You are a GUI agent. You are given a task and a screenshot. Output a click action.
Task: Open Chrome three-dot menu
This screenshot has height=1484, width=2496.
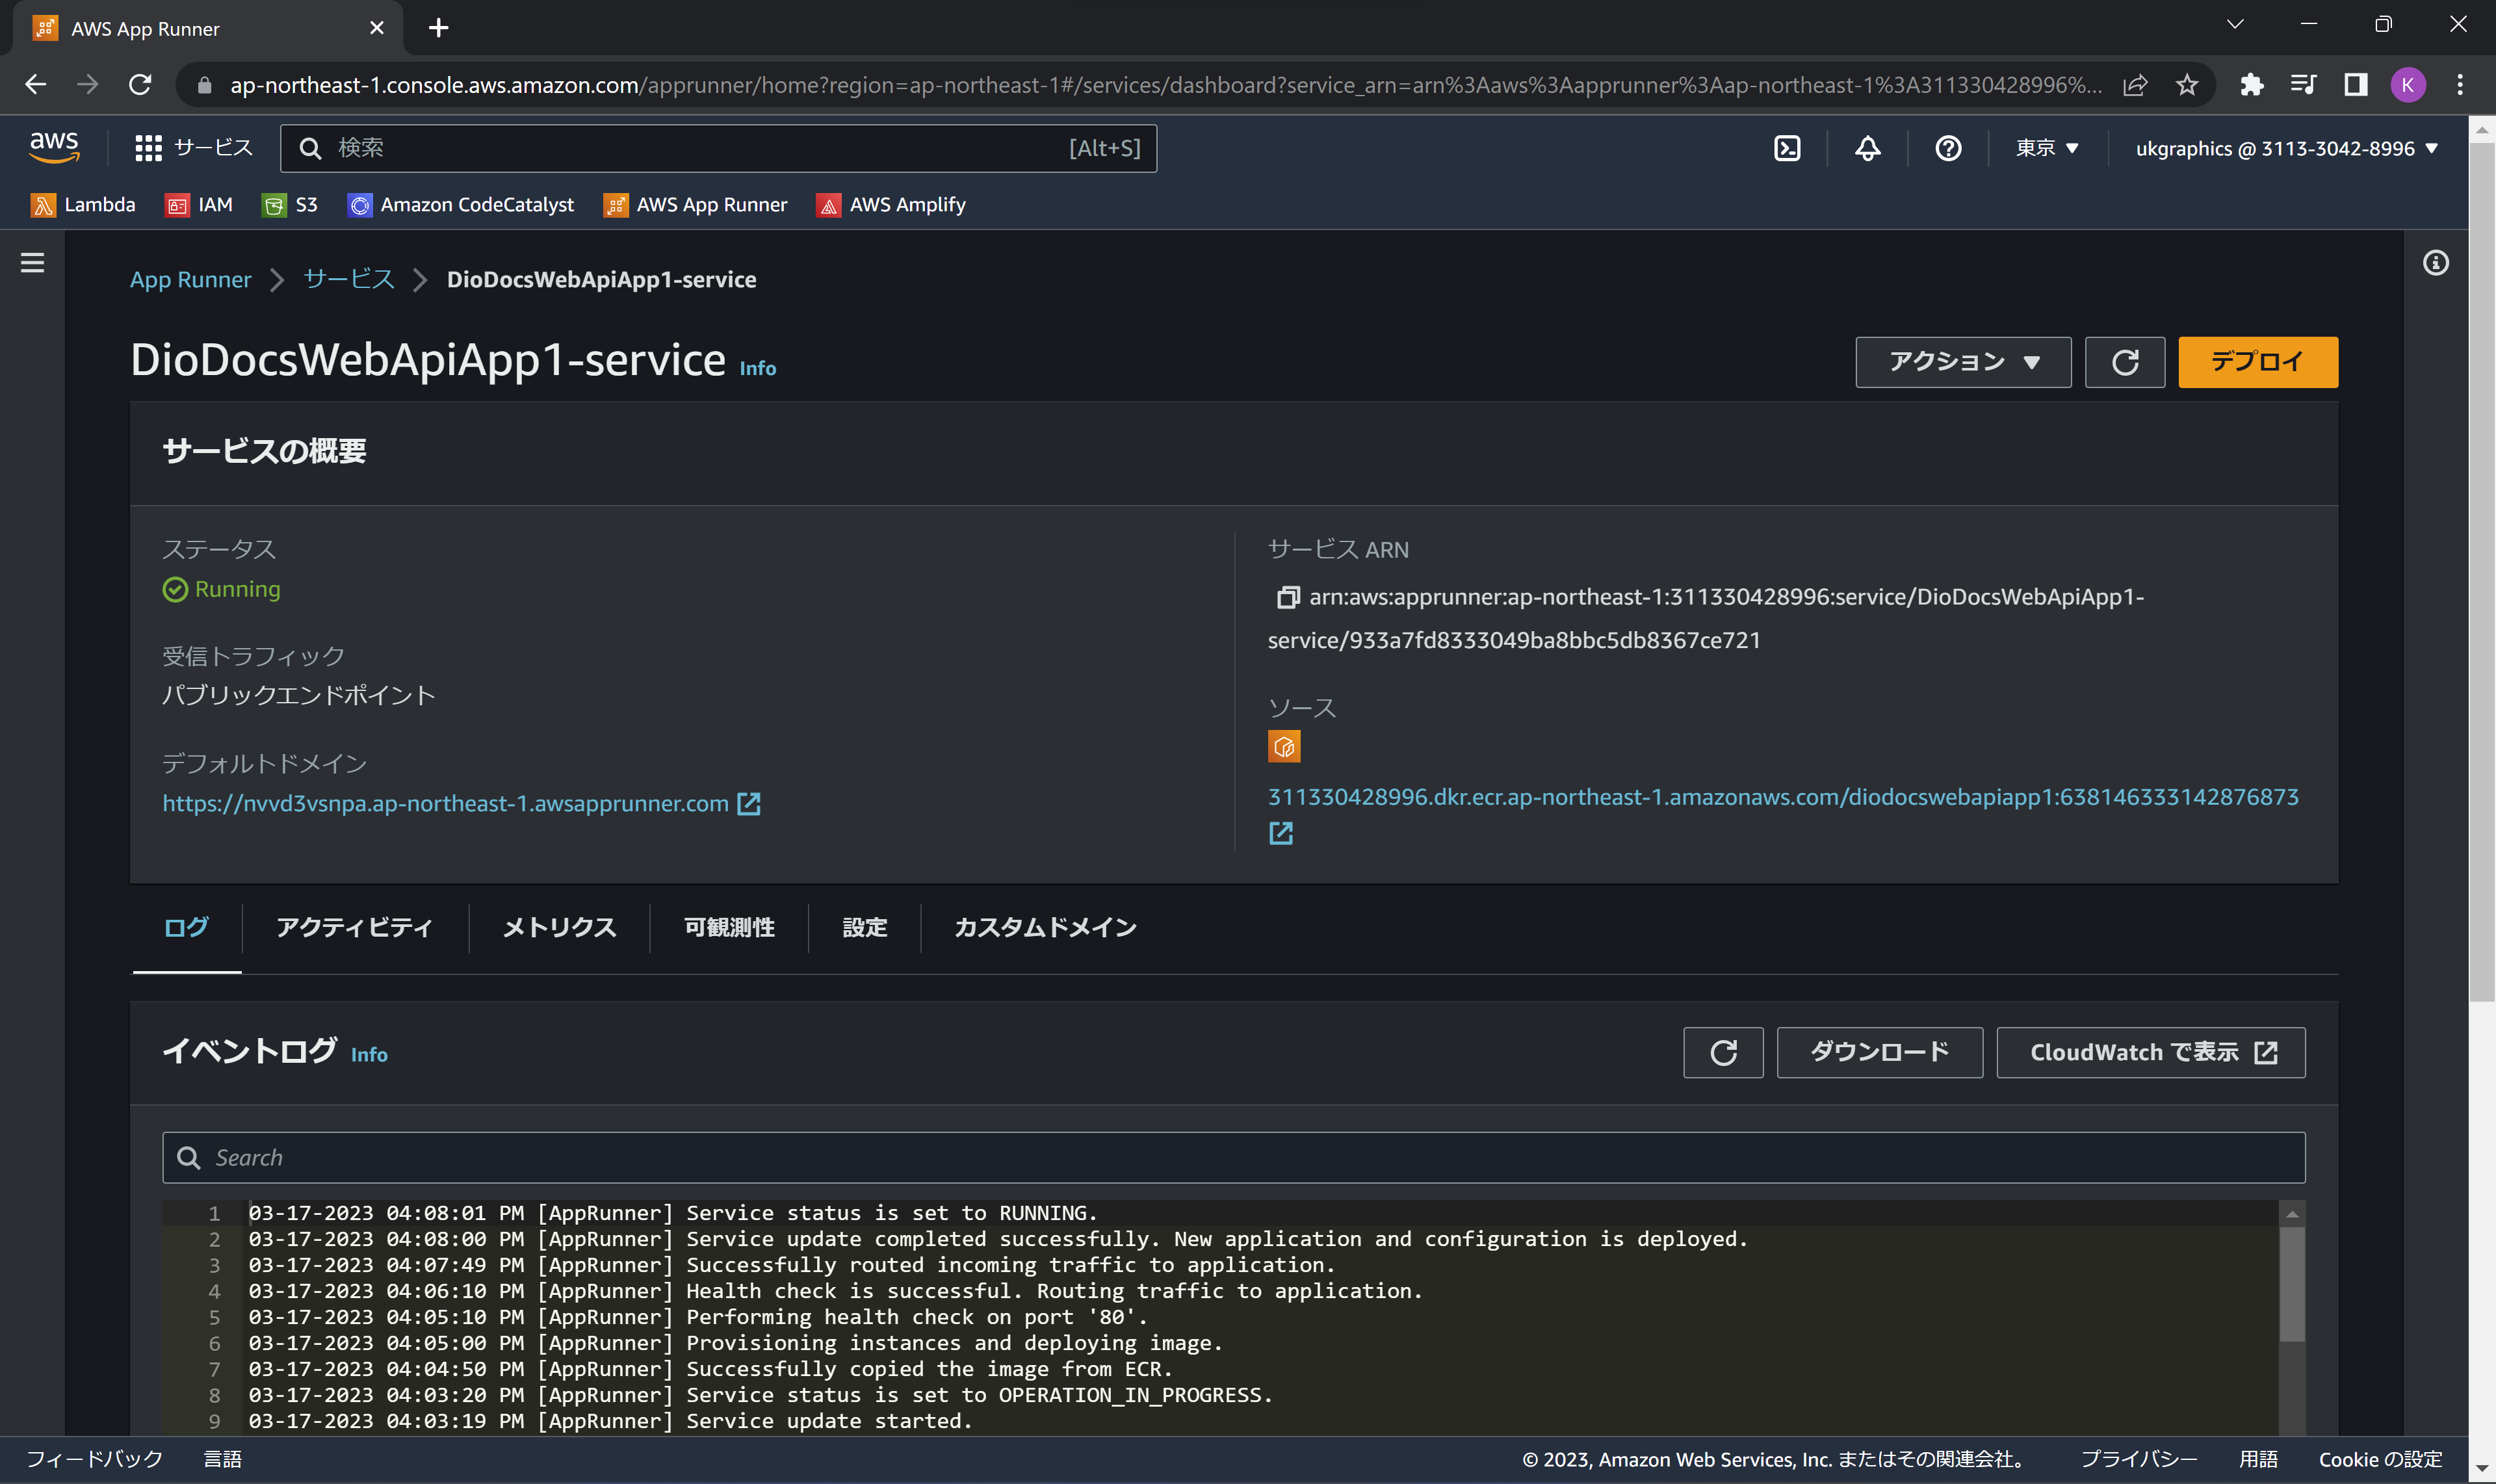pos(2459,85)
